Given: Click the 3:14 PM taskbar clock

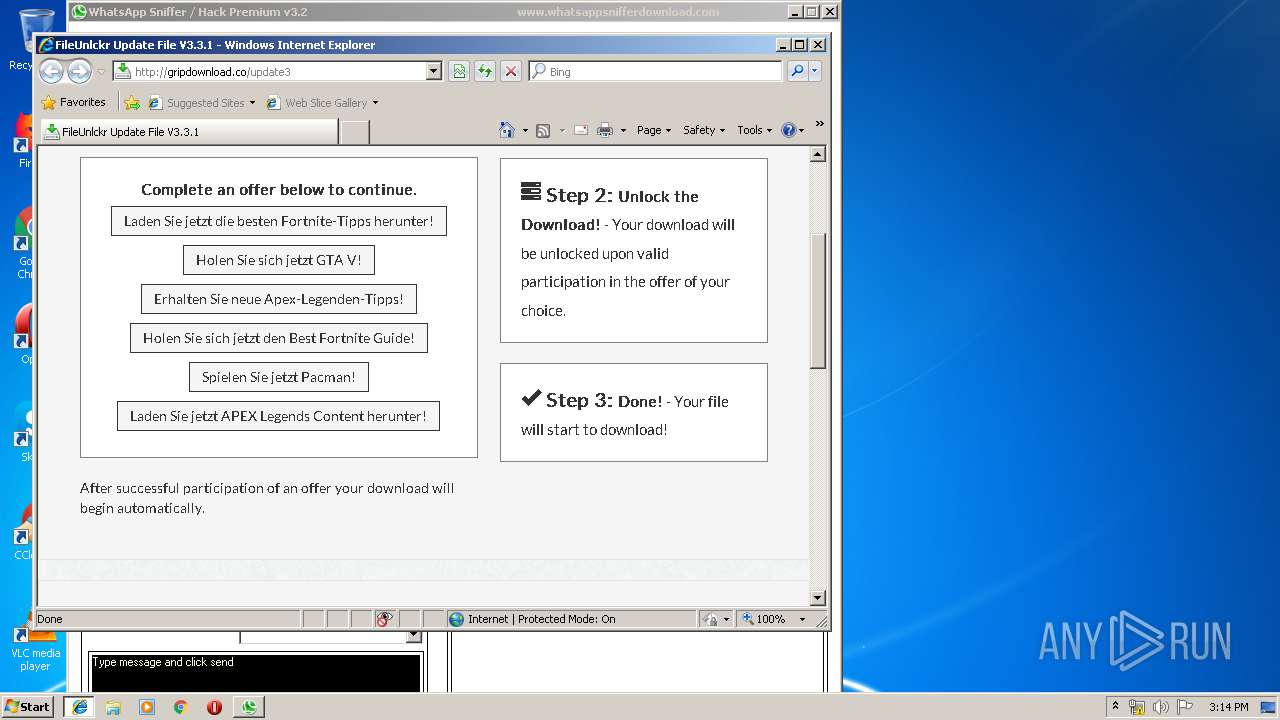Looking at the screenshot, I should (1228, 707).
